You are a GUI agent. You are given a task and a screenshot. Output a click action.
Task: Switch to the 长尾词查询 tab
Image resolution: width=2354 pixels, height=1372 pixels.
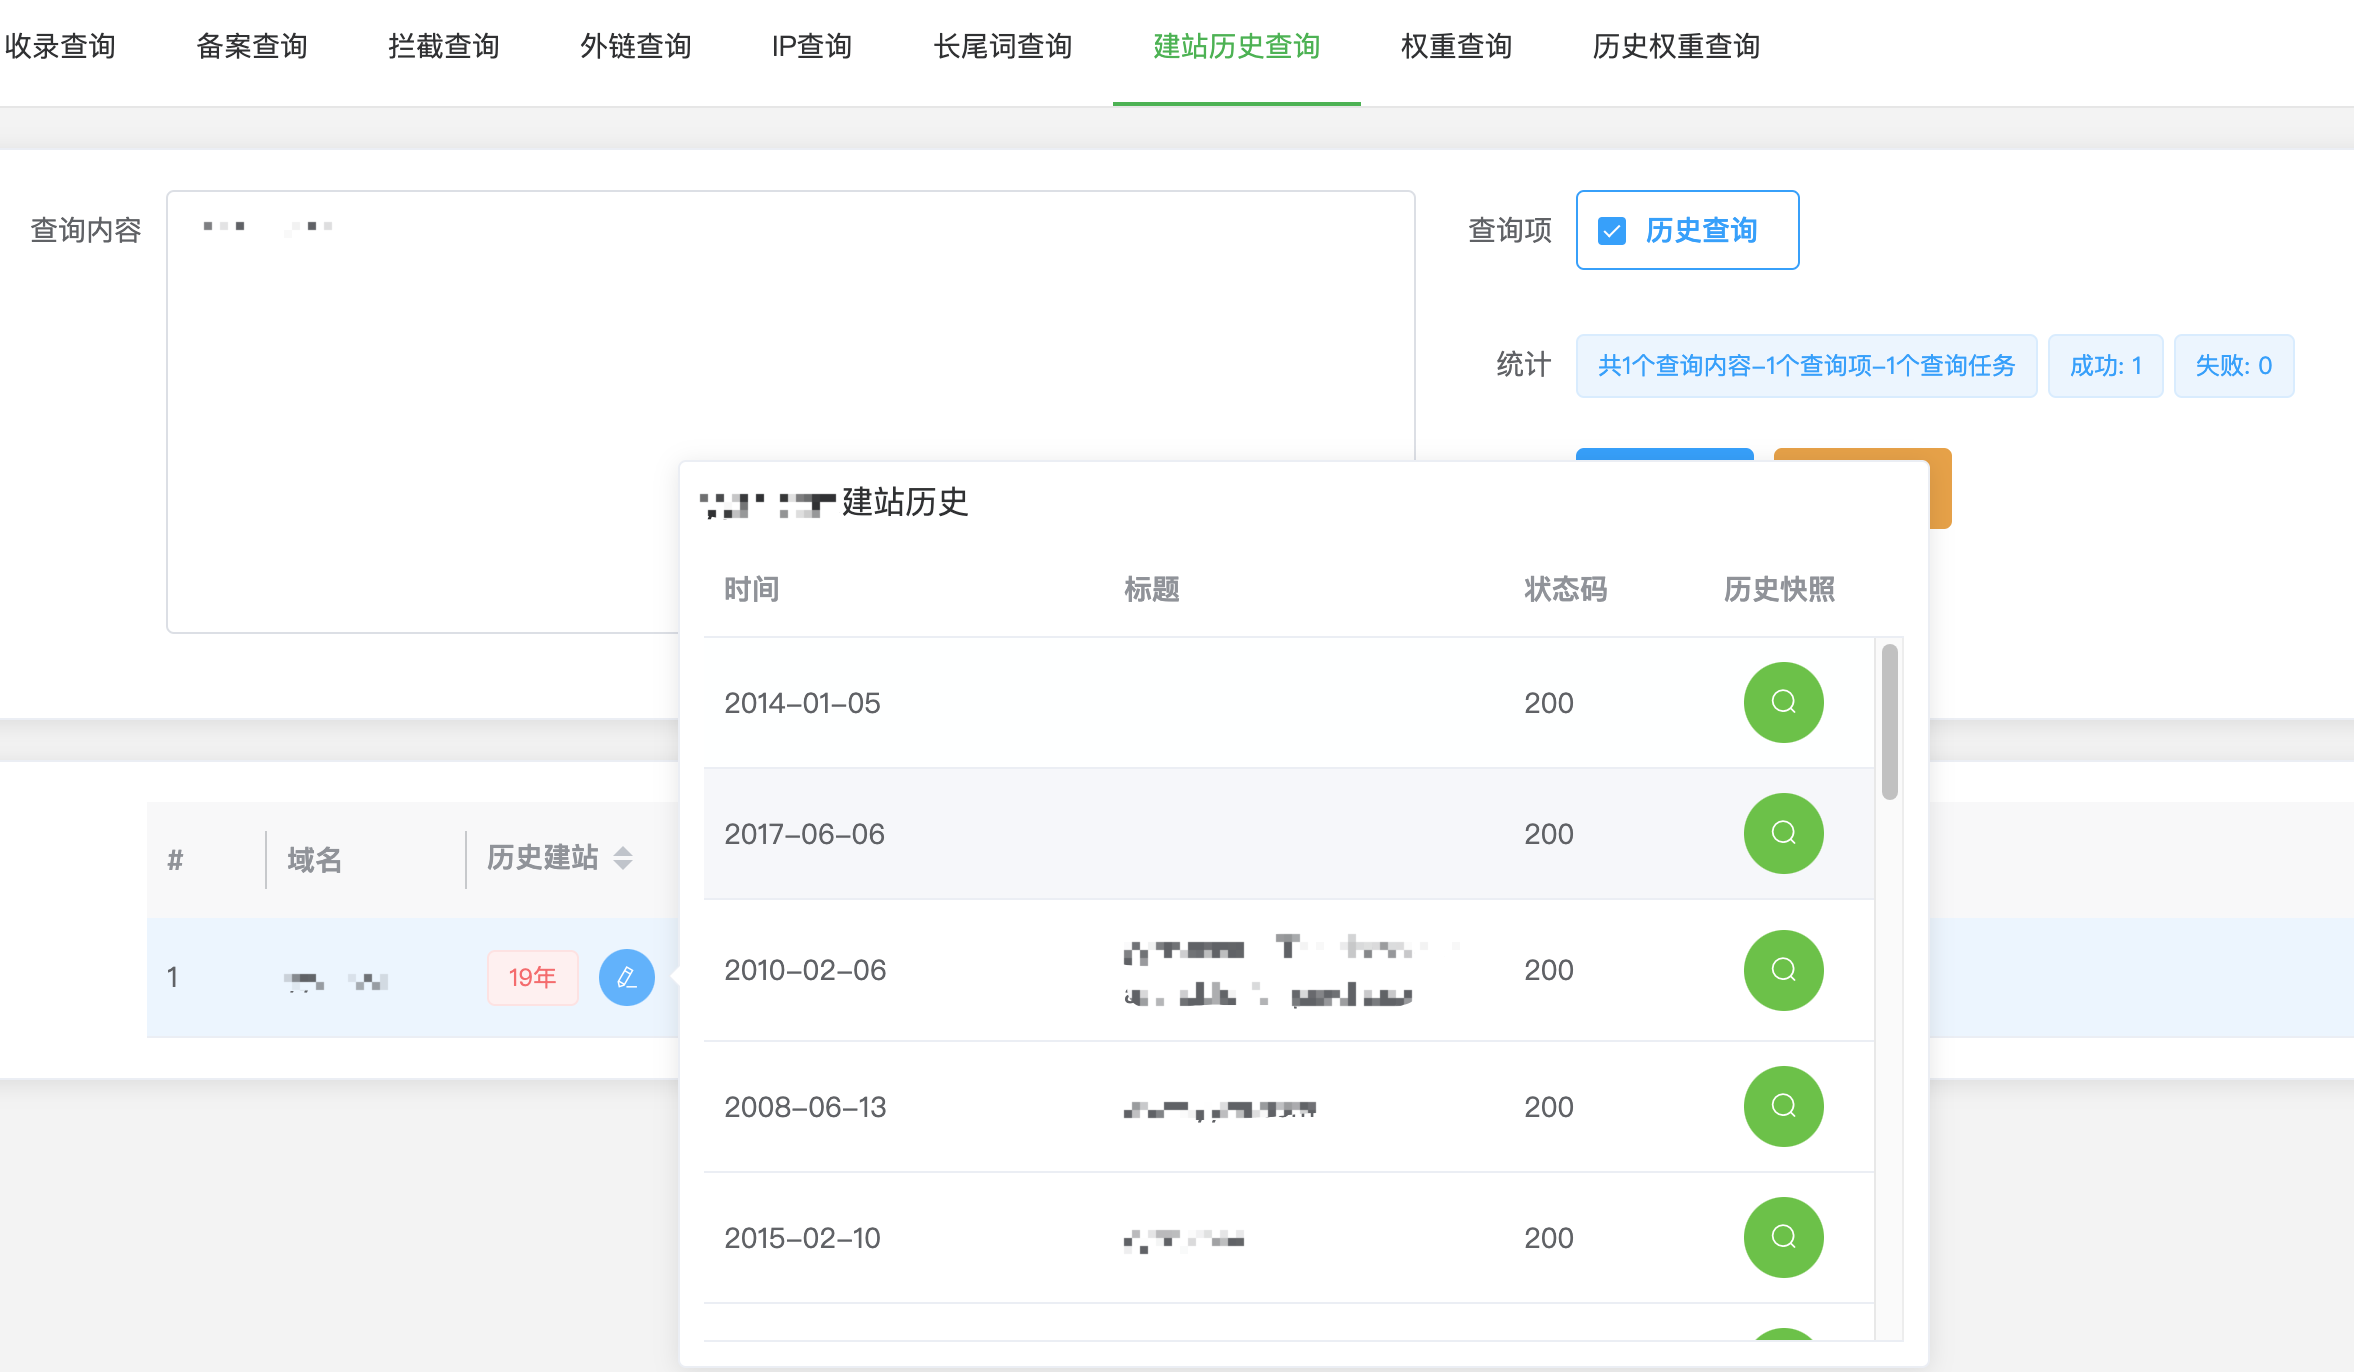[x=1003, y=46]
